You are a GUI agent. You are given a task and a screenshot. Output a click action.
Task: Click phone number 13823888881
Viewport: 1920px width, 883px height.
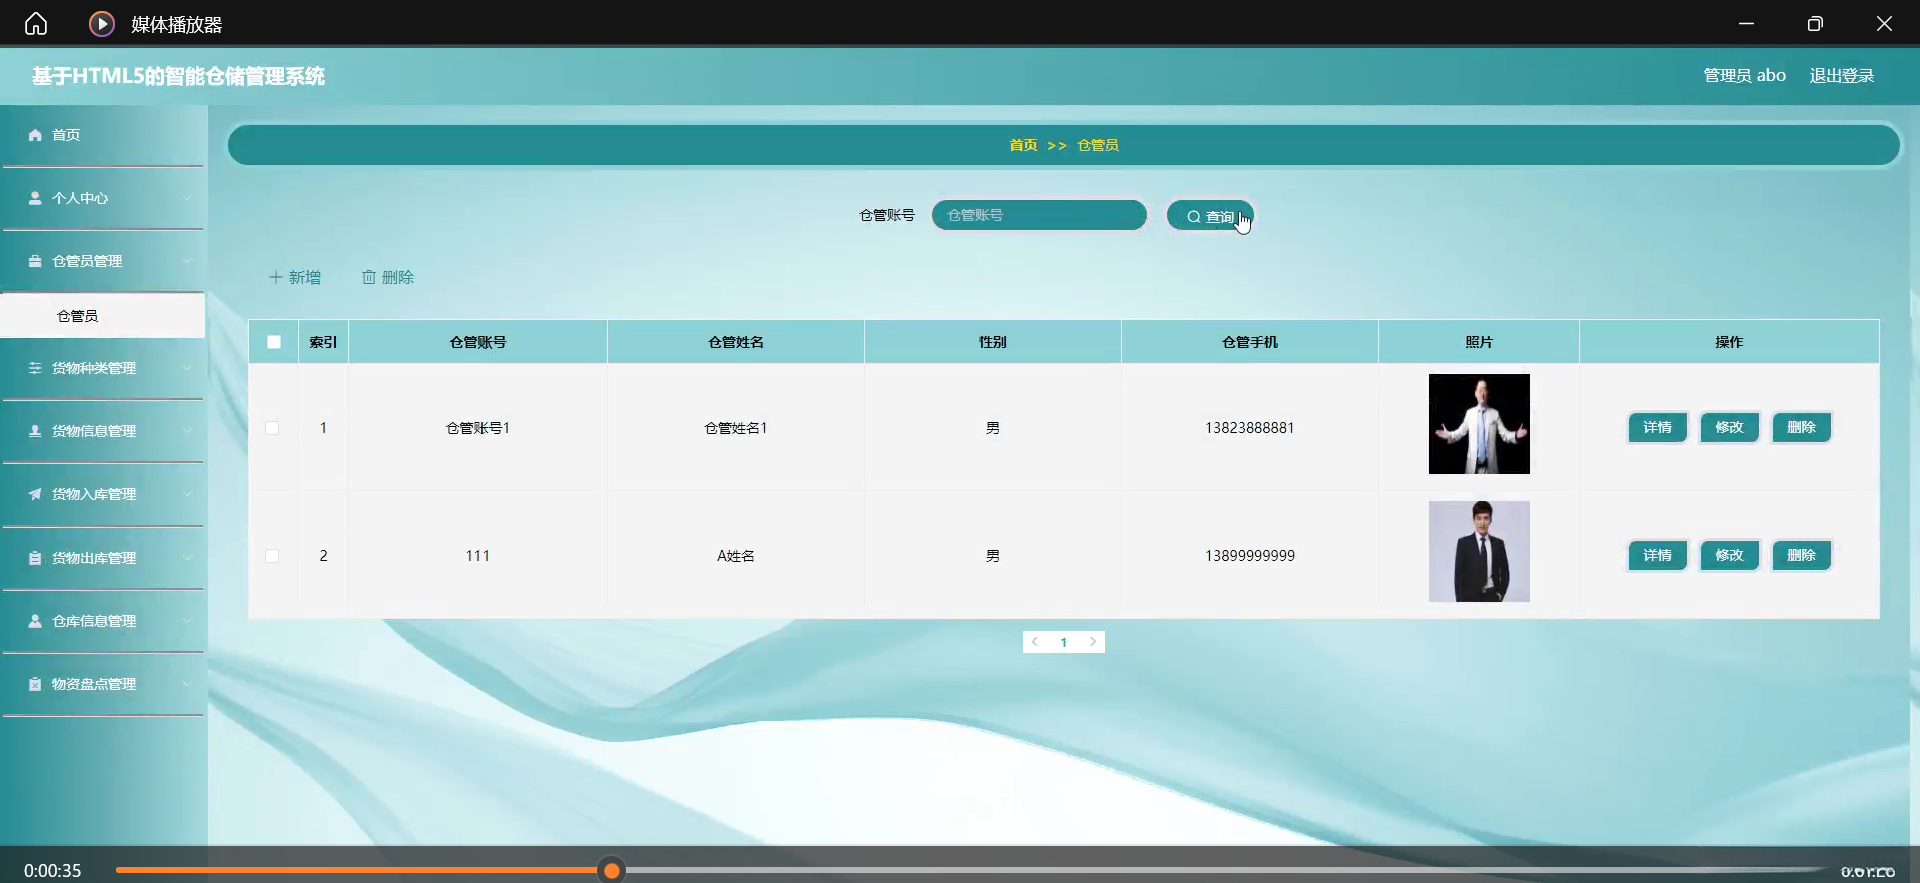pyautogui.click(x=1250, y=428)
